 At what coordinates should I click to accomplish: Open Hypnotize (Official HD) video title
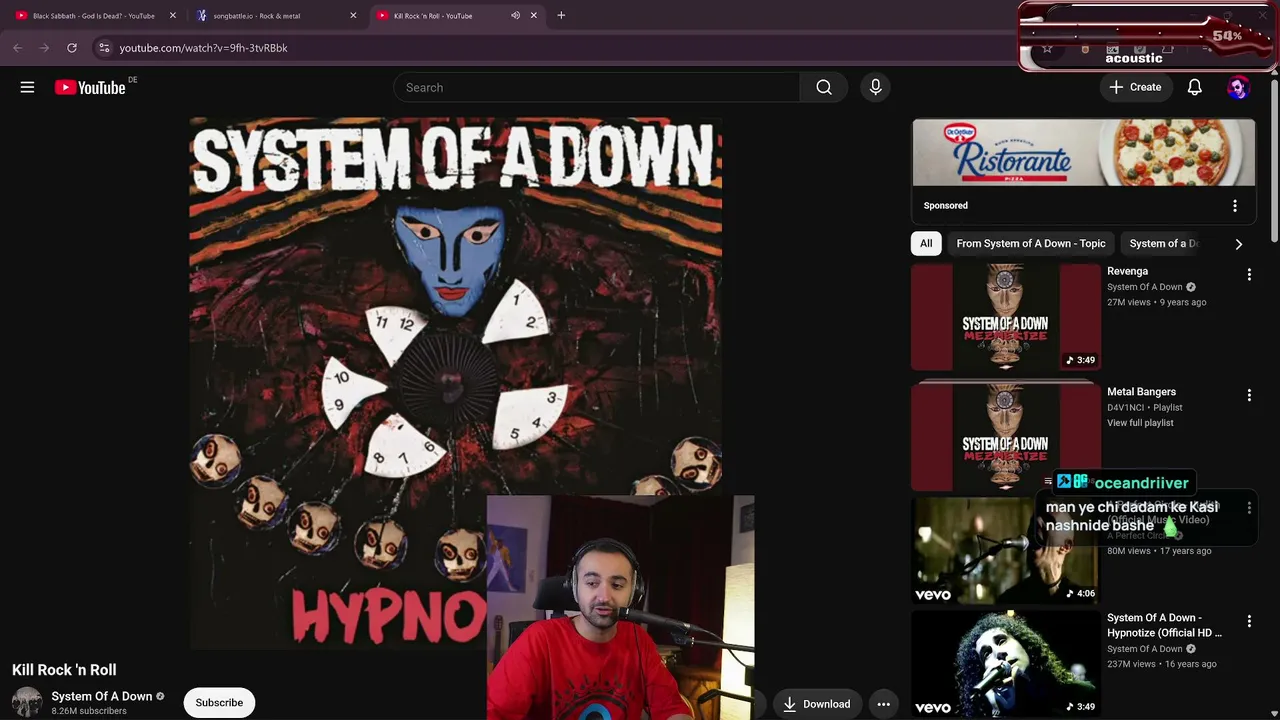tap(1164, 625)
